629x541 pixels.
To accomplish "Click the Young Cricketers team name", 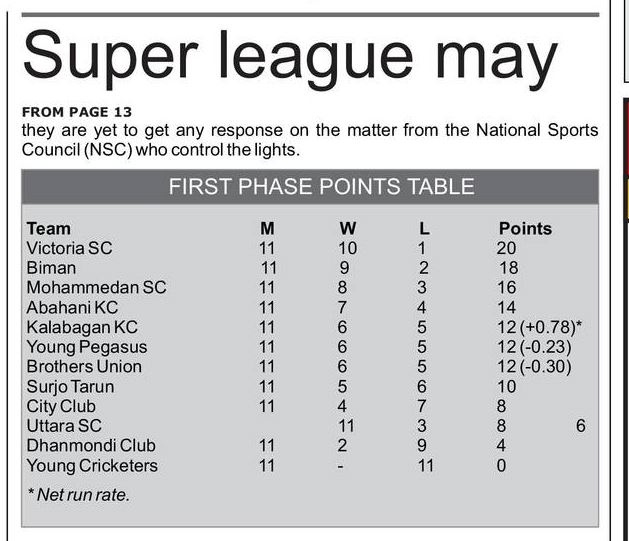I will (92, 465).
